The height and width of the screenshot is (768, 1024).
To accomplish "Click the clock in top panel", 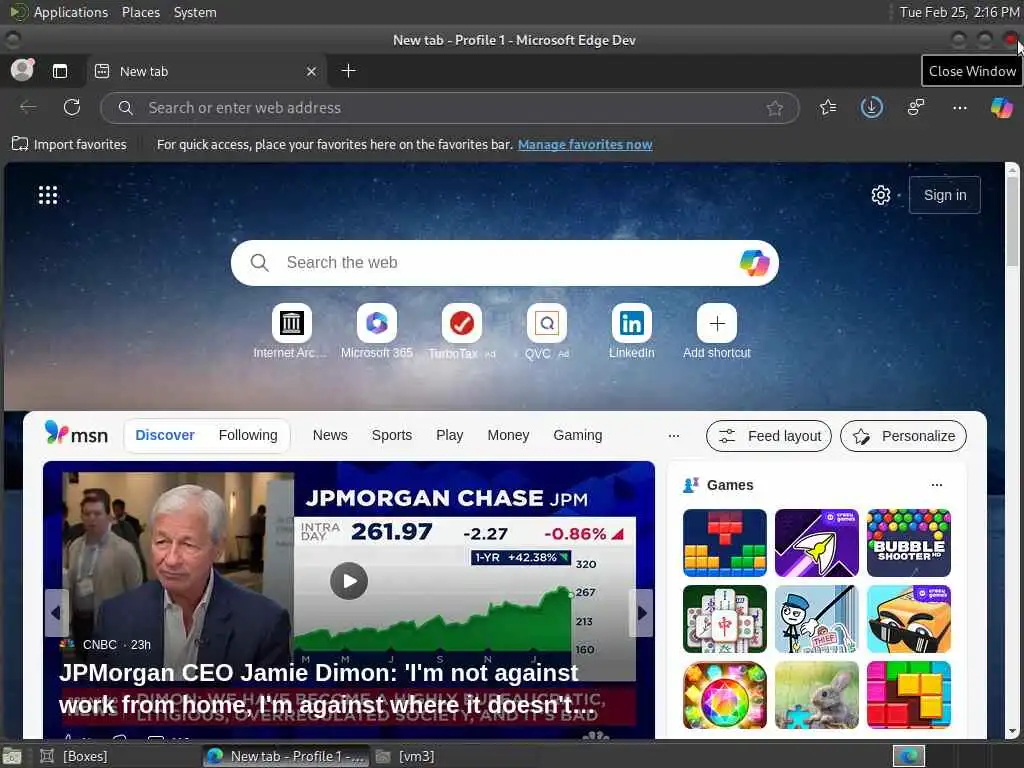I will coord(959,12).
